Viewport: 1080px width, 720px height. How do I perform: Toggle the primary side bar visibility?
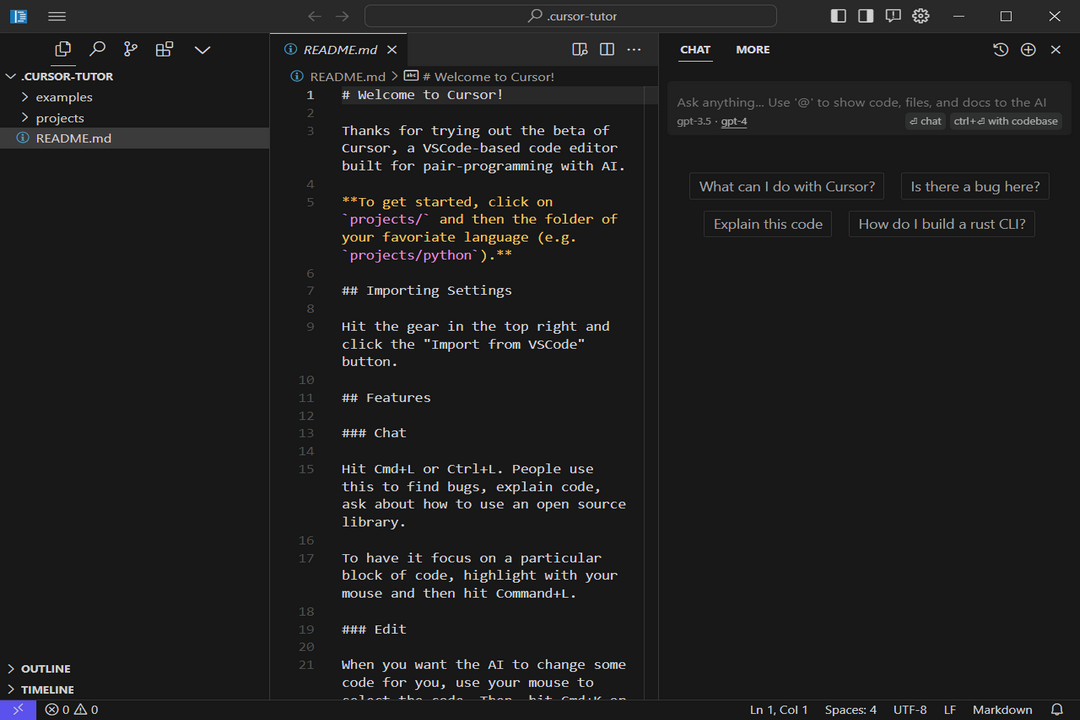click(x=839, y=16)
